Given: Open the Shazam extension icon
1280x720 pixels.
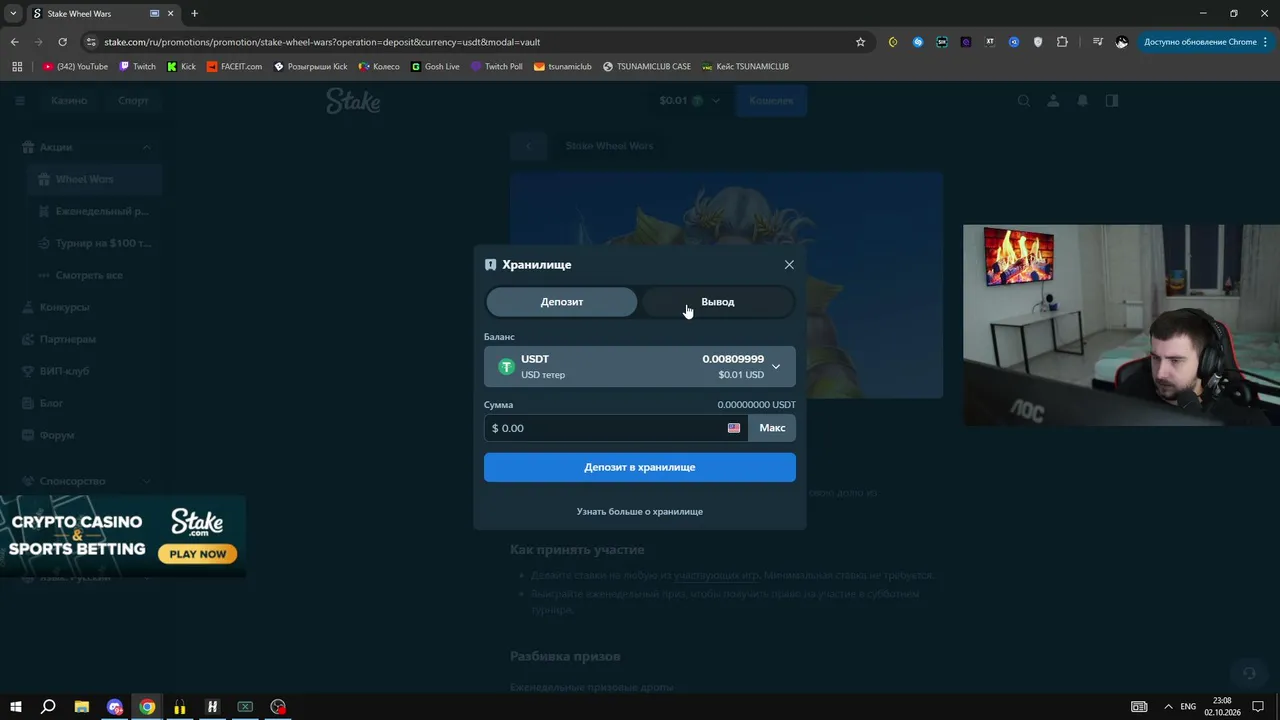Looking at the screenshot, I should pos(918,42).
